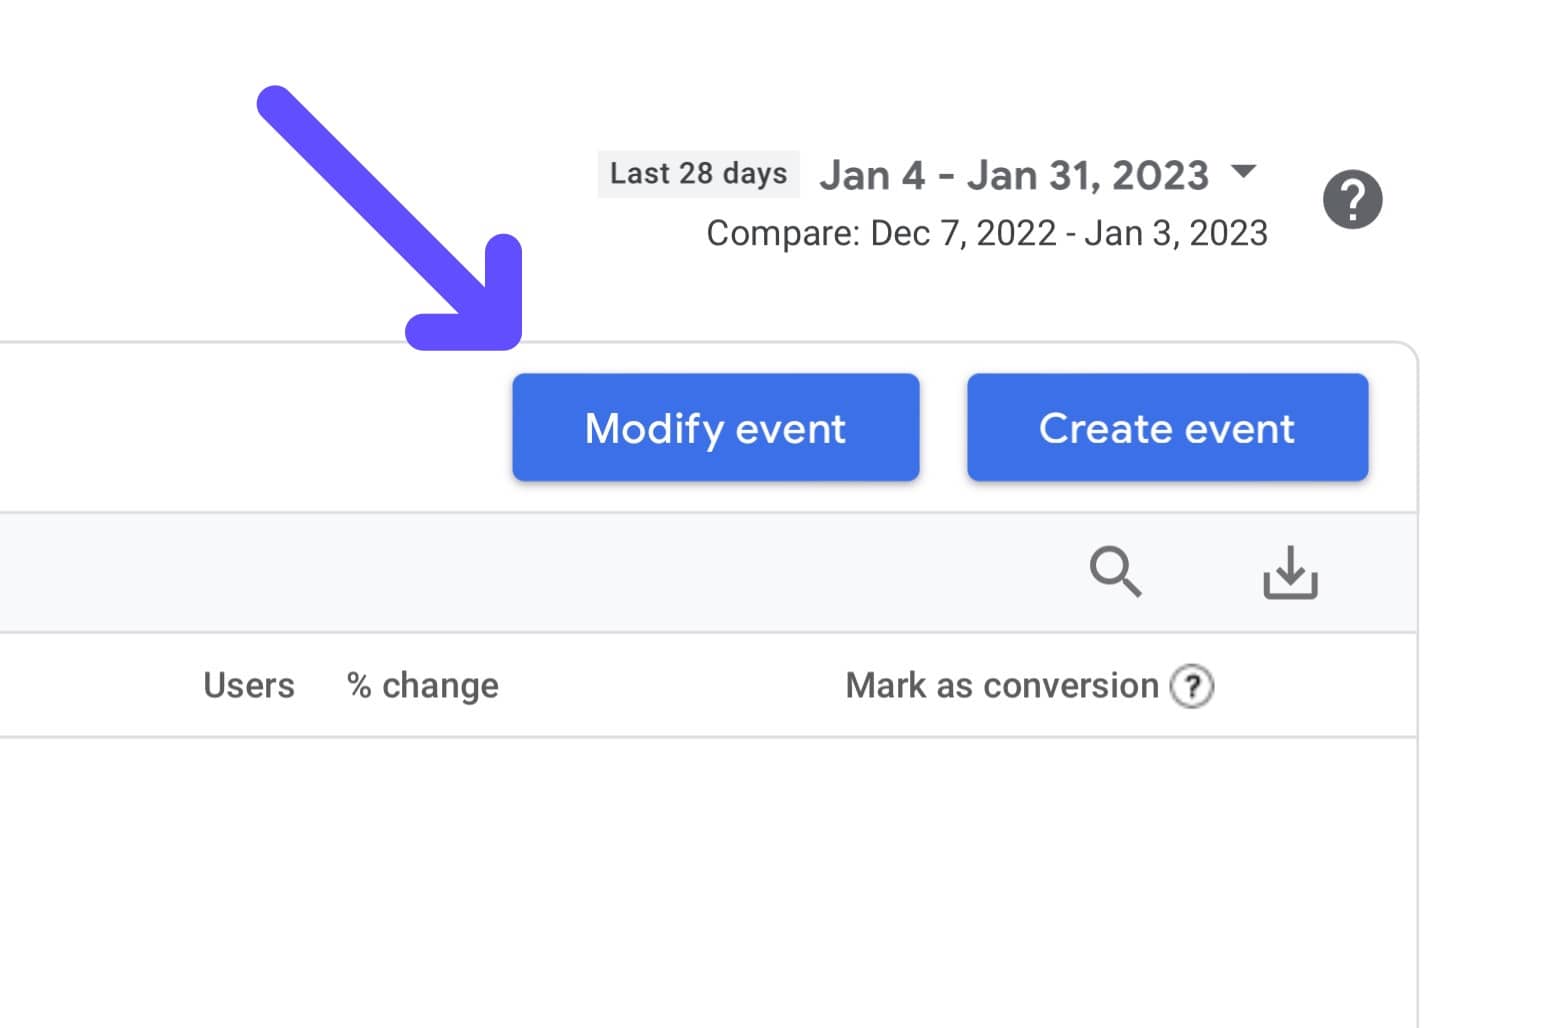
Task: Click the Dec 7, 2022 comparison start date
Action: coord(962,234)
